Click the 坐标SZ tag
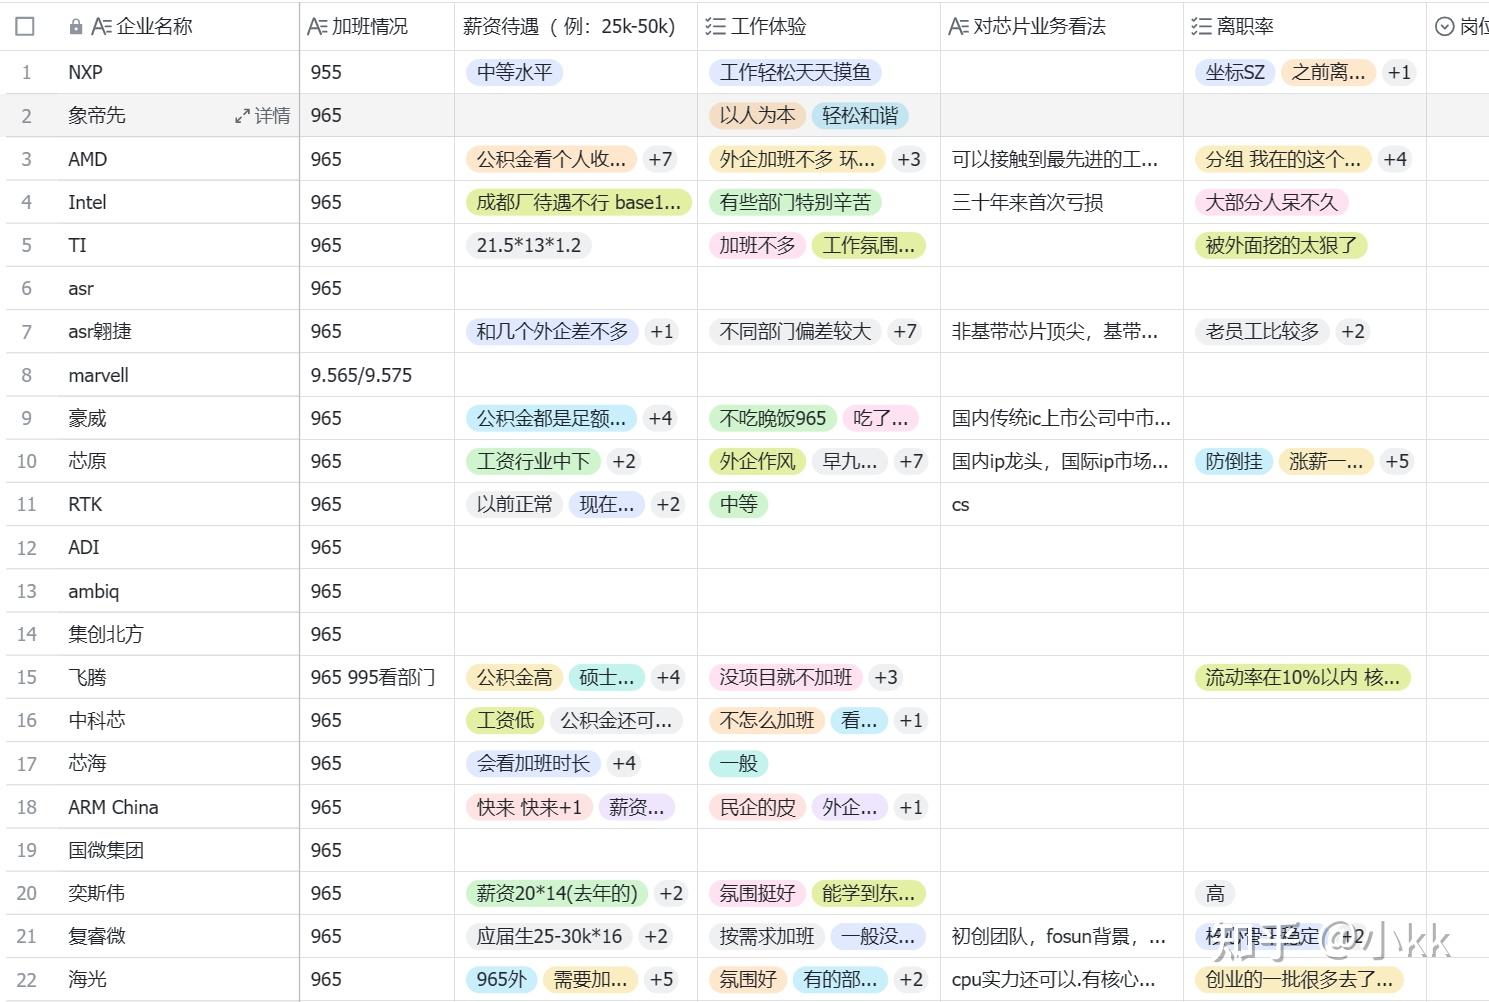 tap(1235, 73)
